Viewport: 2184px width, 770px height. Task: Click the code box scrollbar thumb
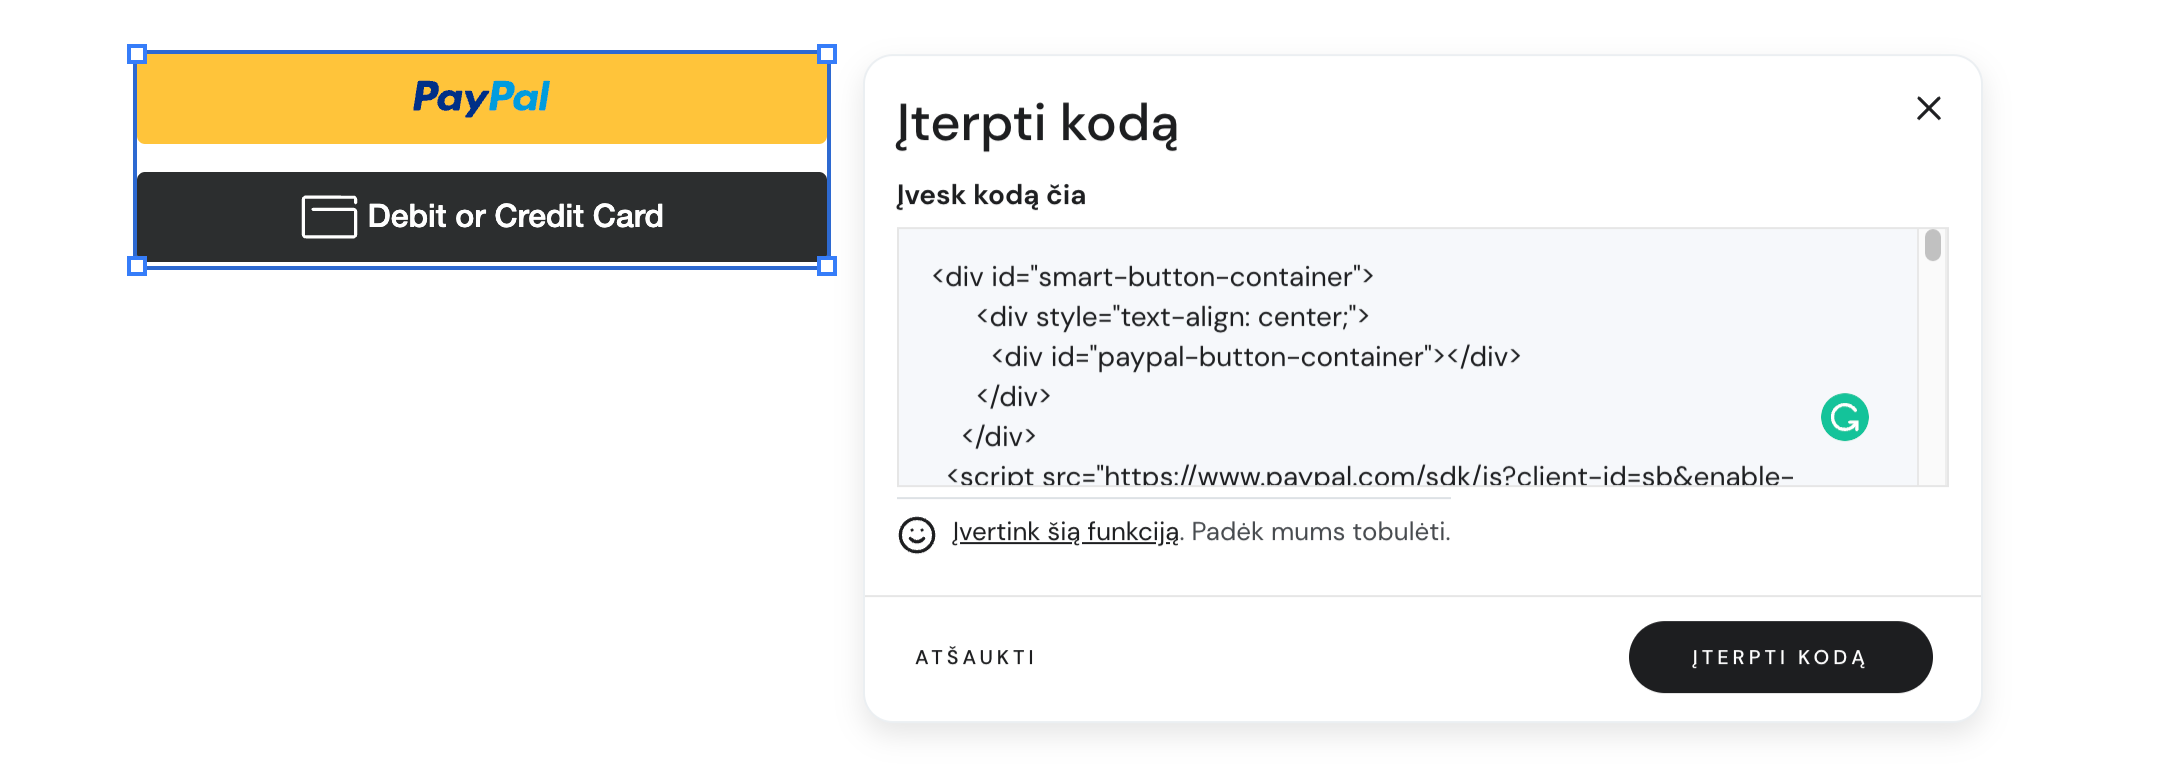pos(1932,246)
